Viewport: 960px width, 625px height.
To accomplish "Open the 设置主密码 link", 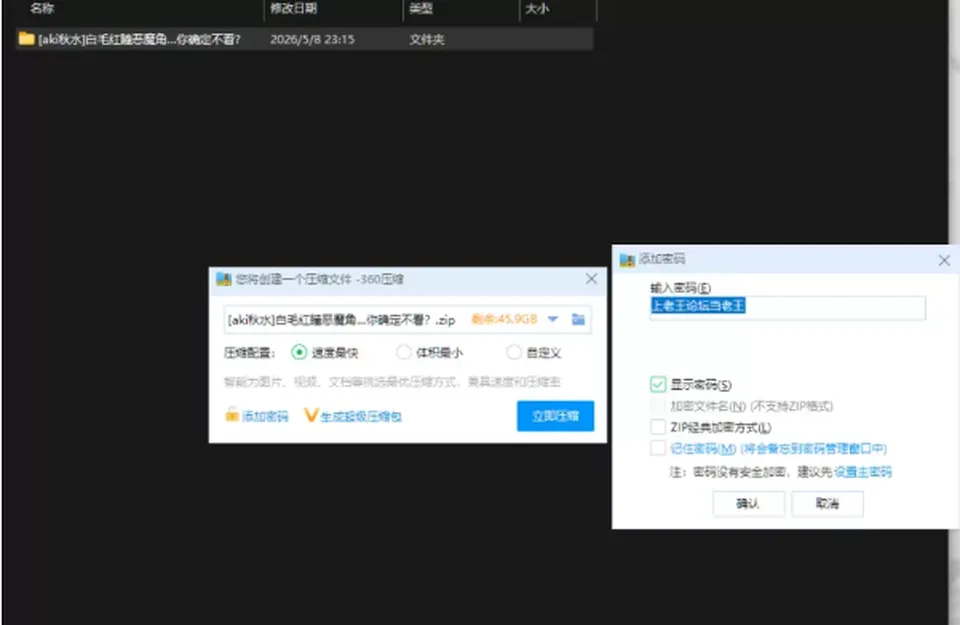I will (863, 472).
